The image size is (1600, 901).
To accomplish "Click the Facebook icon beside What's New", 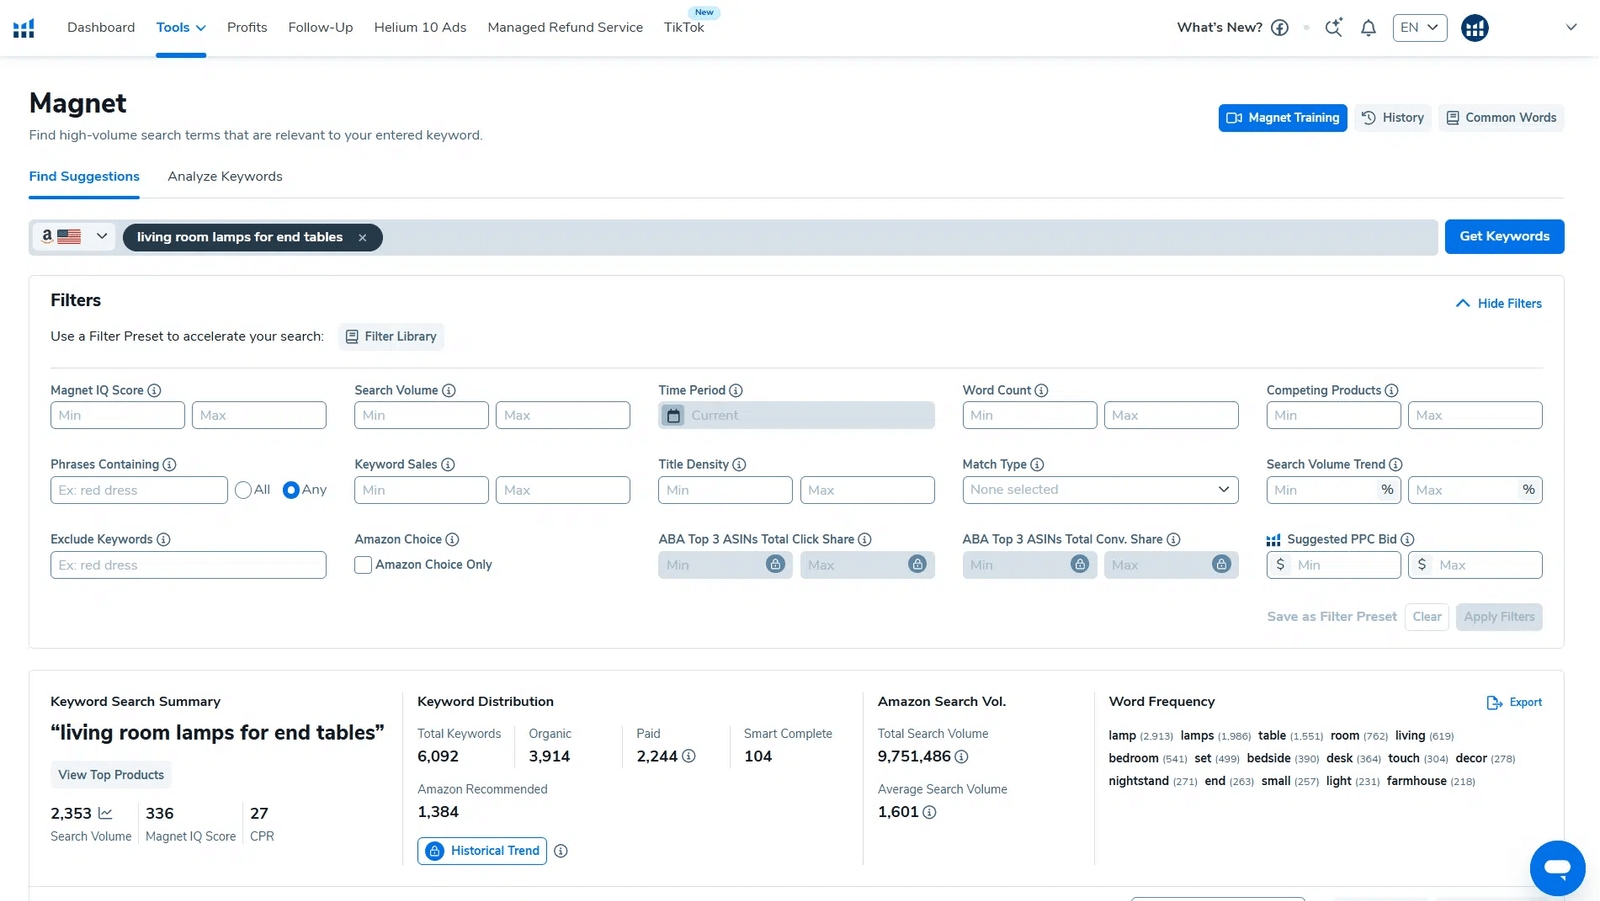I will pyautogui.click(x=1280, y=28).
